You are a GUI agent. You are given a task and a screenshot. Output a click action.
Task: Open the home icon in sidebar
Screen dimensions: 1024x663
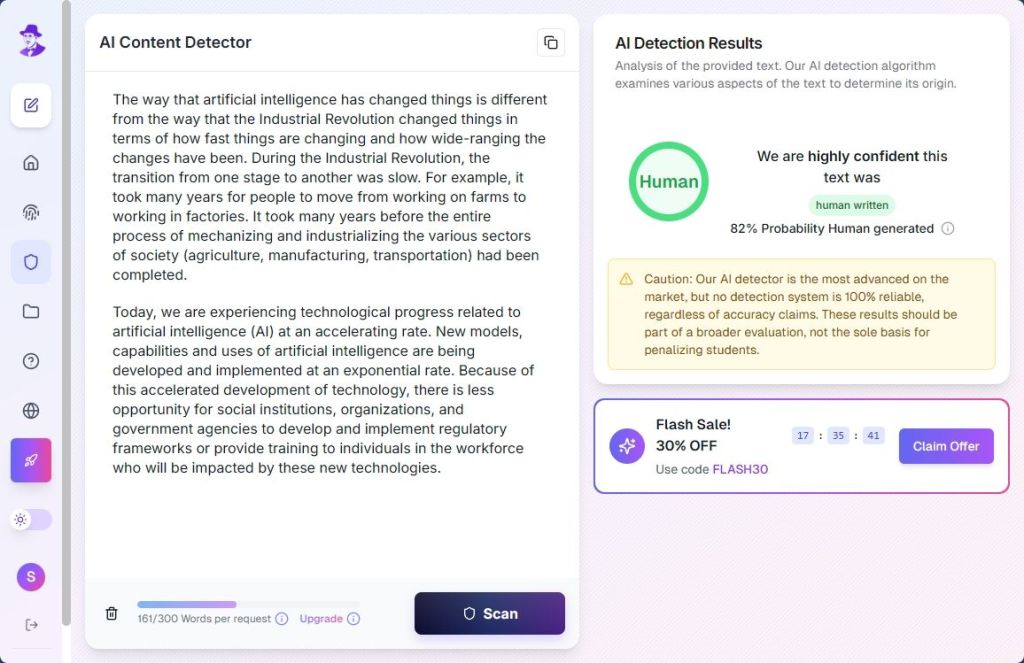31,163
